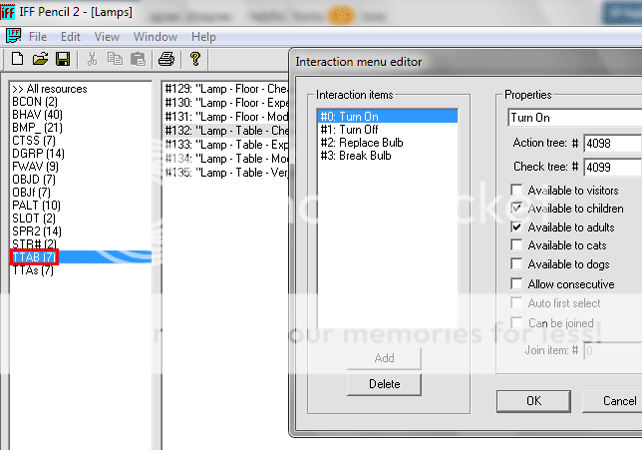642x450 pixels.
Task: Click the Help question mark icon
Action: [196, 60]
